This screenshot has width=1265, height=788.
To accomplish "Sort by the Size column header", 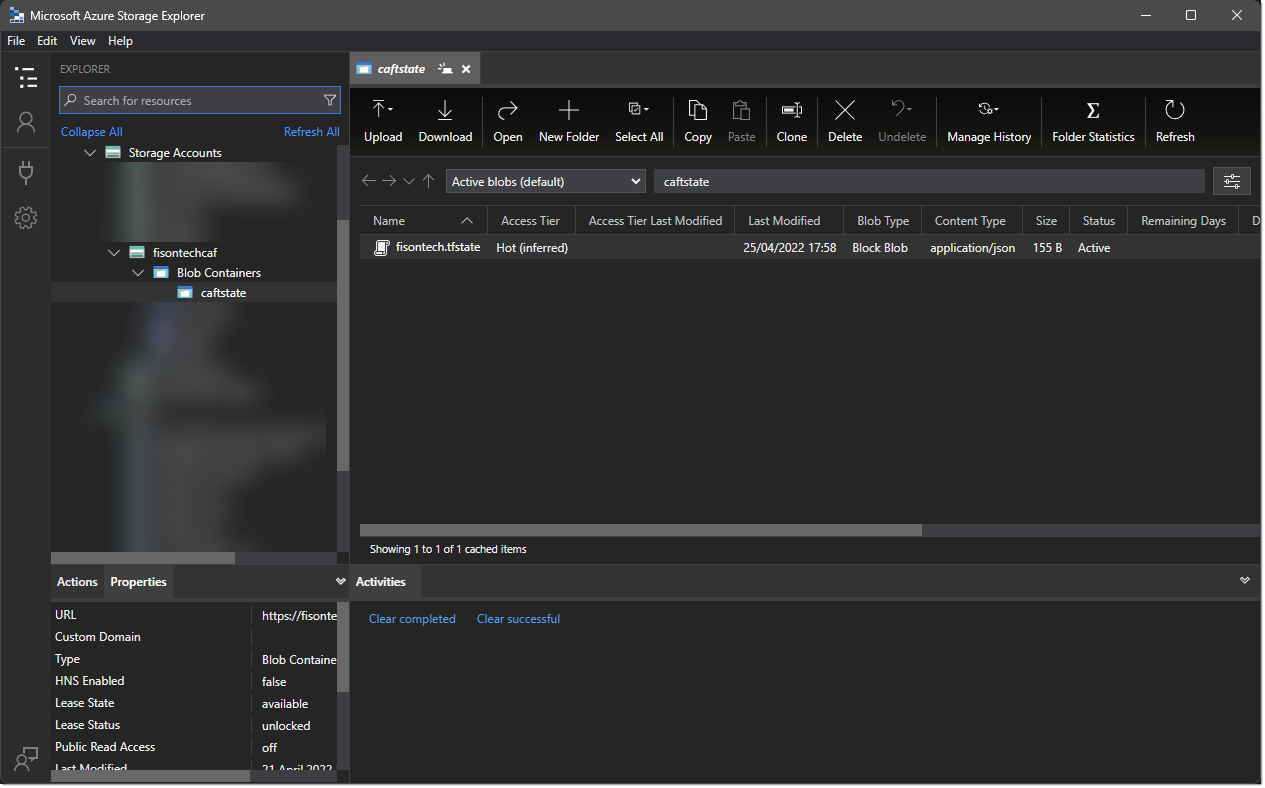I will click(x=1046, y=221).
